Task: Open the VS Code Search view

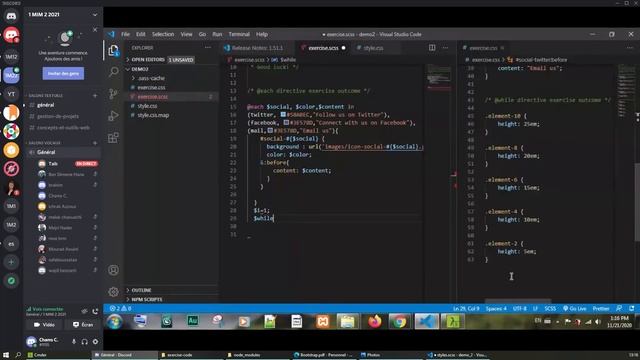Action: tap(113, 71)
